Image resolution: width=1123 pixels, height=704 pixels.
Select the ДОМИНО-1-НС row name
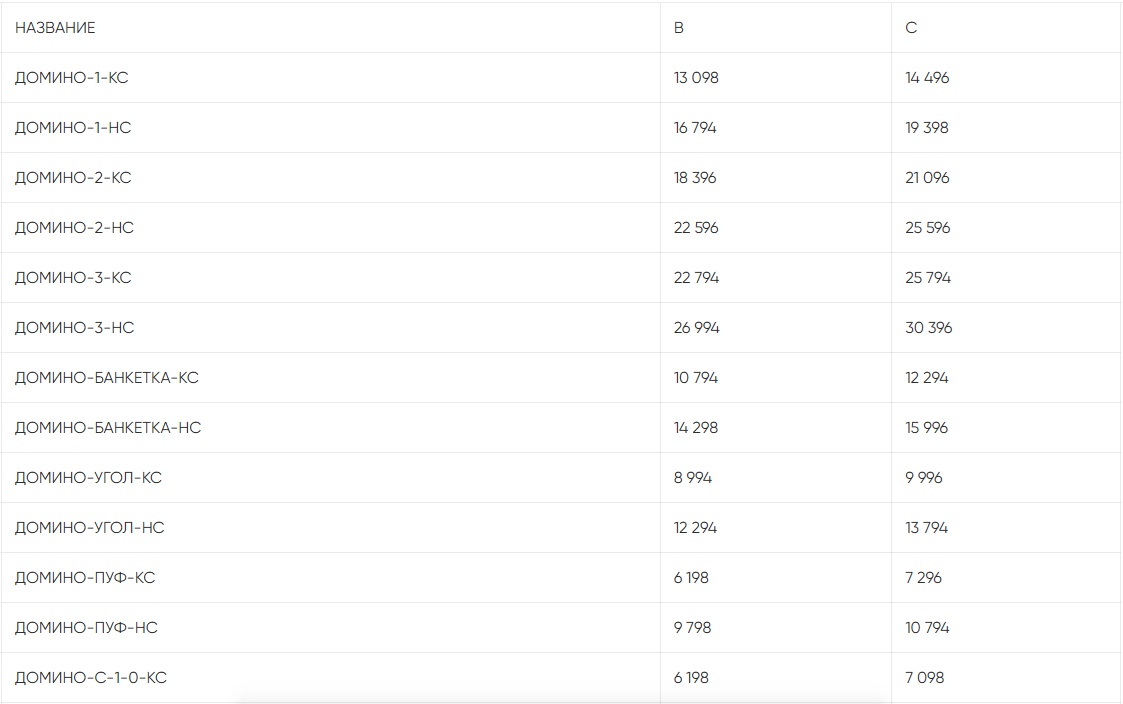(73, 128)
